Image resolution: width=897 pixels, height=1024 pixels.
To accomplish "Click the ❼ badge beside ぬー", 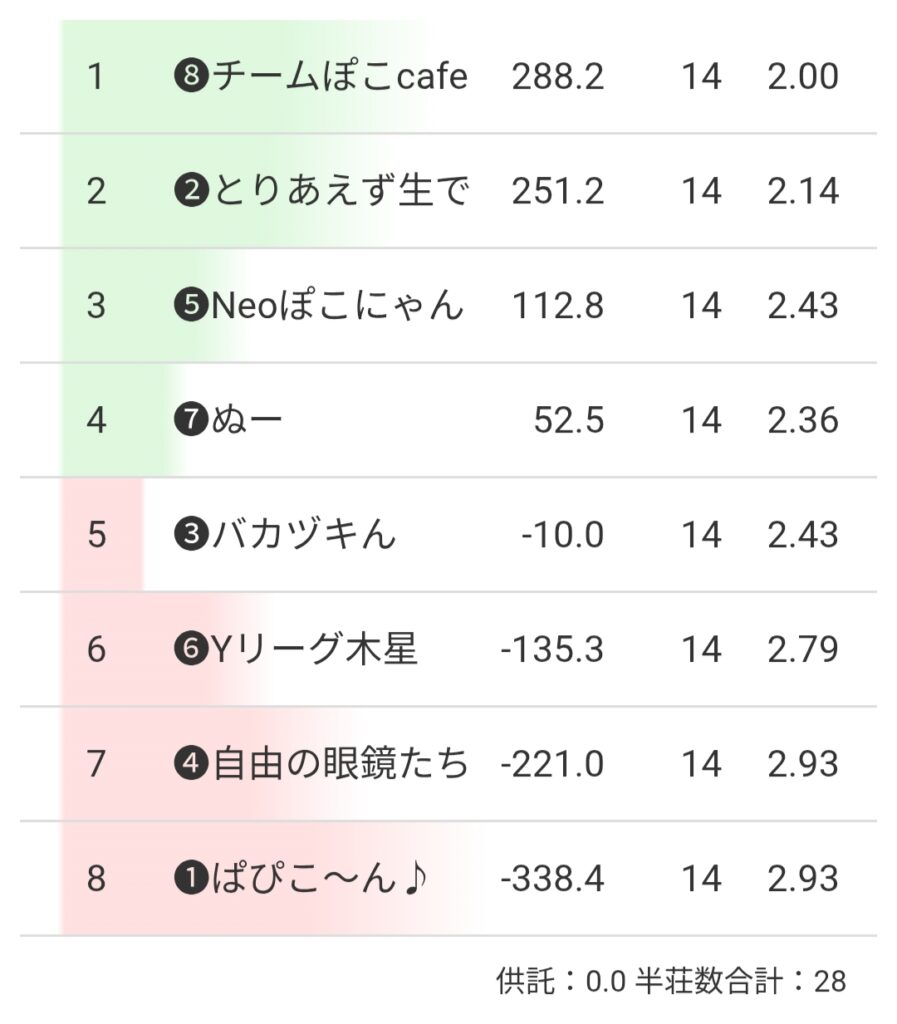I will pos(190,421).
